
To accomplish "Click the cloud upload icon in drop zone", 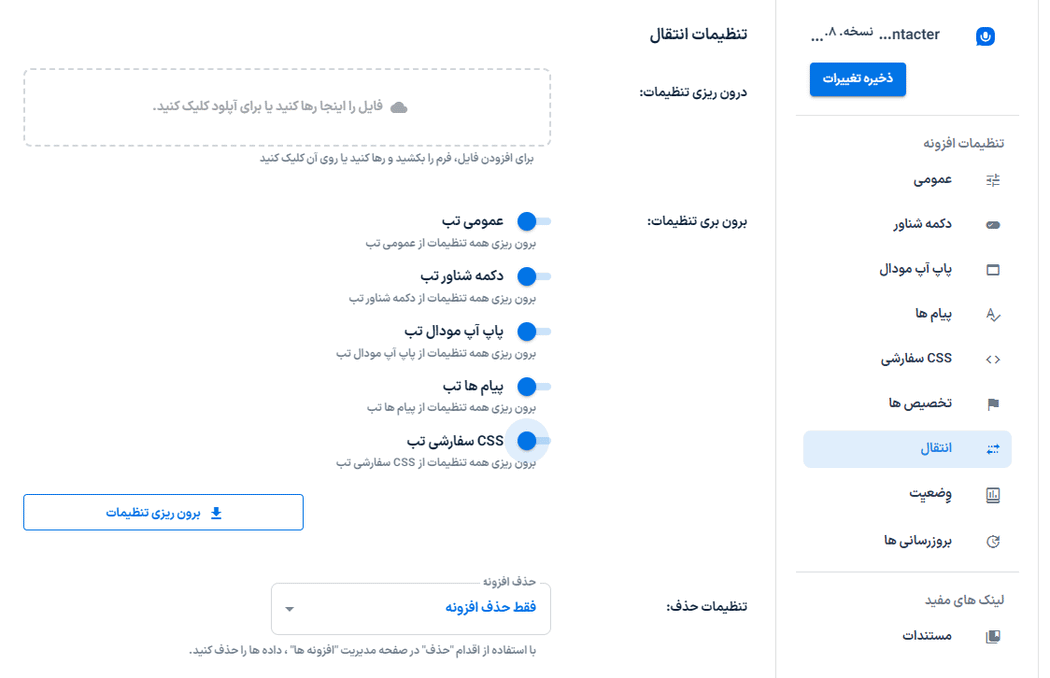I will (x=400, y=105).
